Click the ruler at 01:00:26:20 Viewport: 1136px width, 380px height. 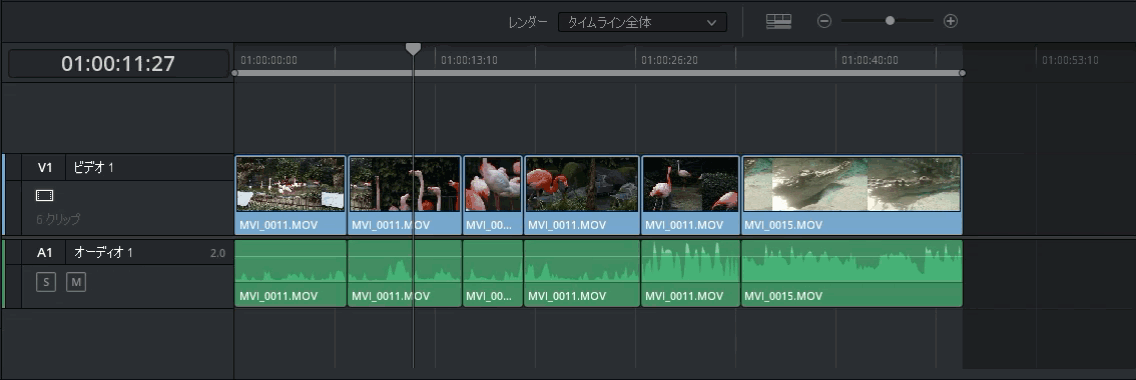pos(669,60)
